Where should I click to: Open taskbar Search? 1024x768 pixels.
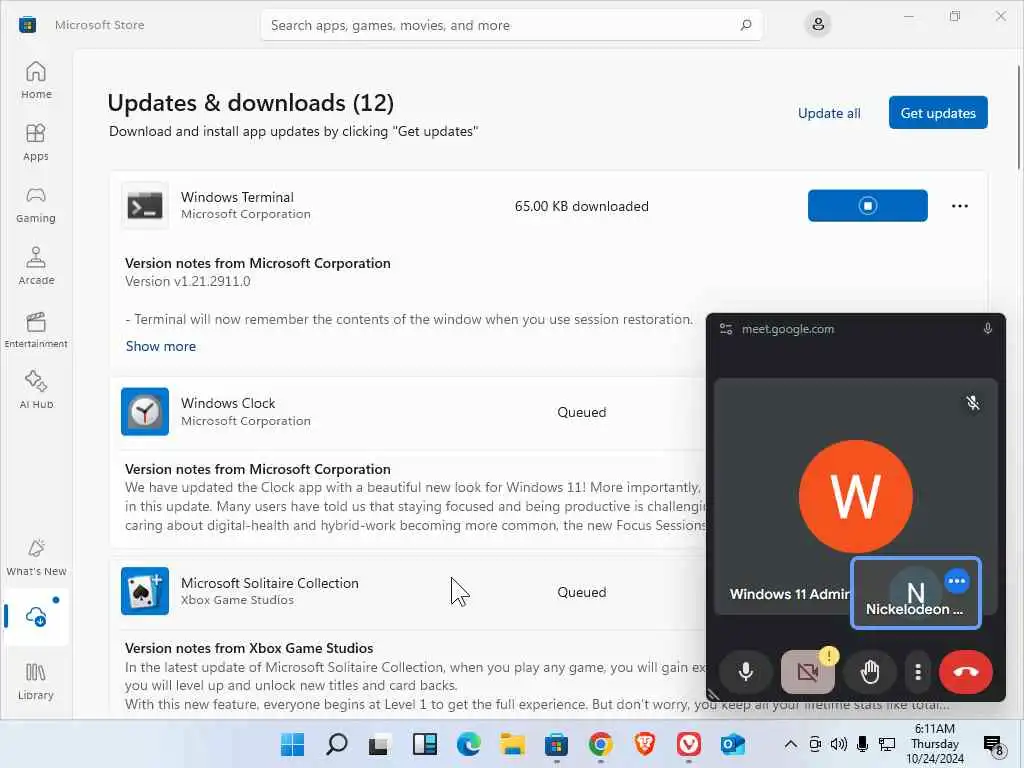336,744
